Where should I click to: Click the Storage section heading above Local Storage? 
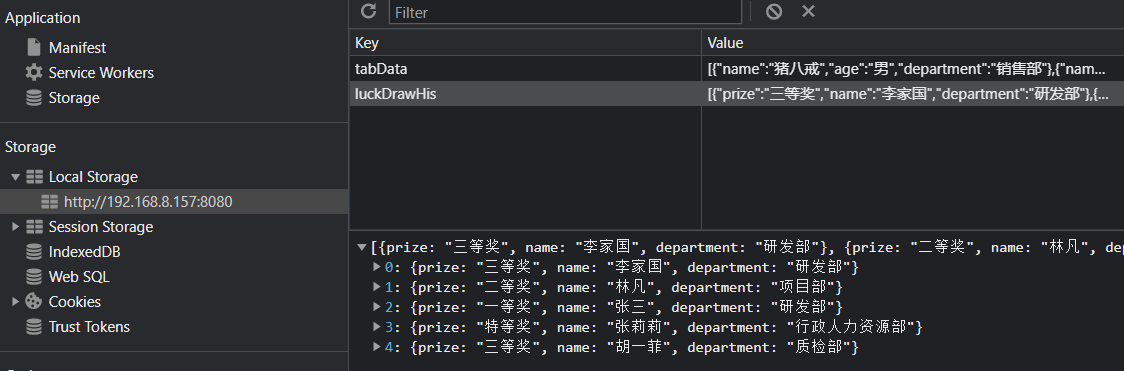tap(30, 147)
